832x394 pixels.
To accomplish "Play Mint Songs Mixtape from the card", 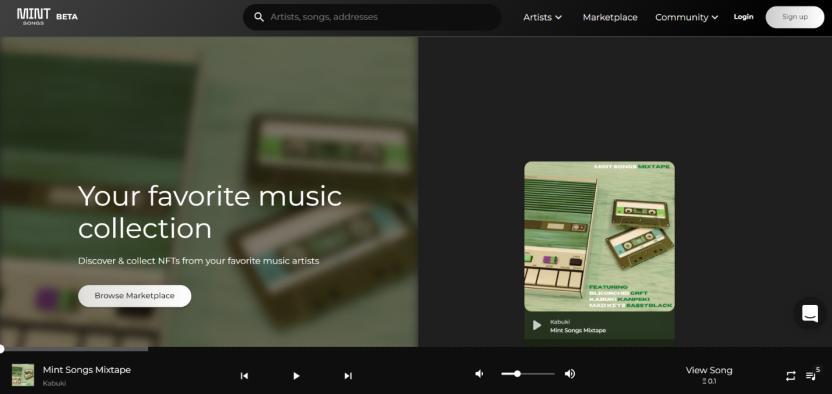I will (537, 325).
